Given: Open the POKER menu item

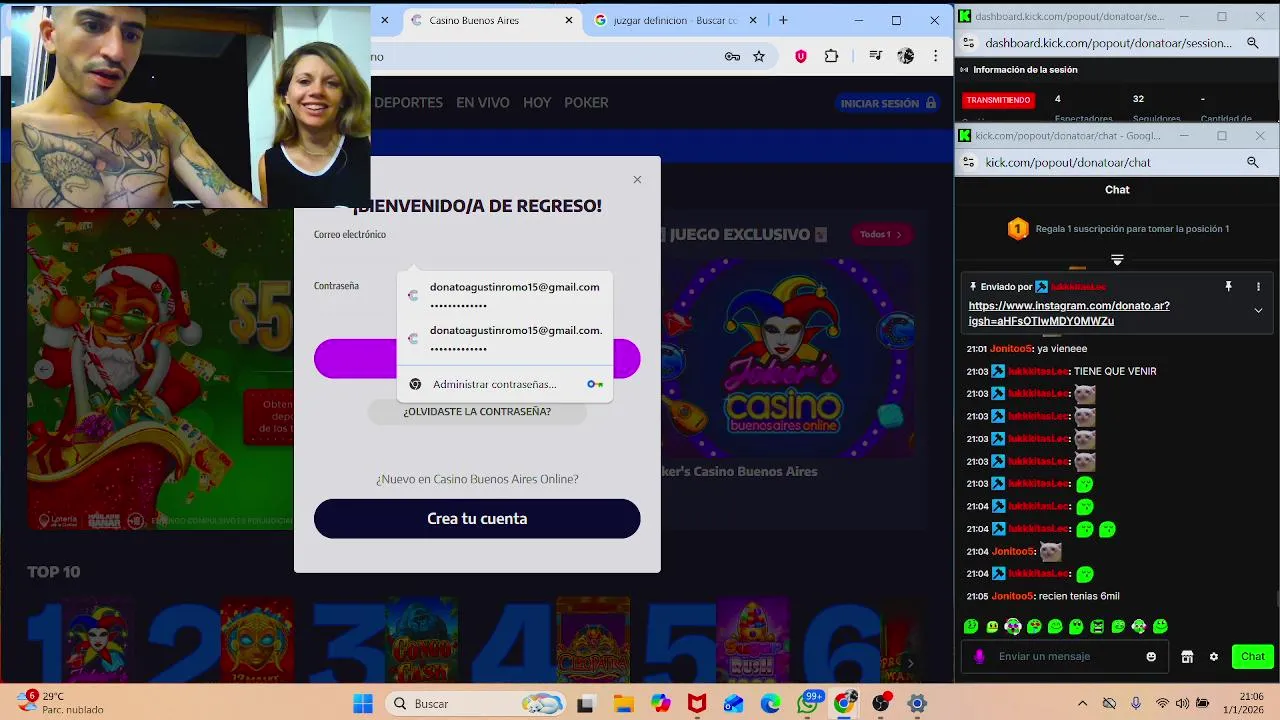Looking at the screenshot, I should [x=586, y=103].
